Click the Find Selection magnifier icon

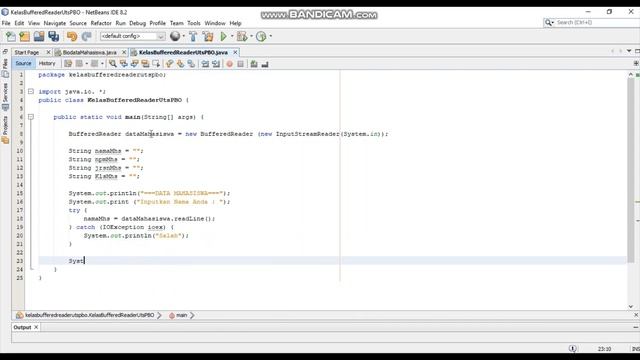[112, 64]
